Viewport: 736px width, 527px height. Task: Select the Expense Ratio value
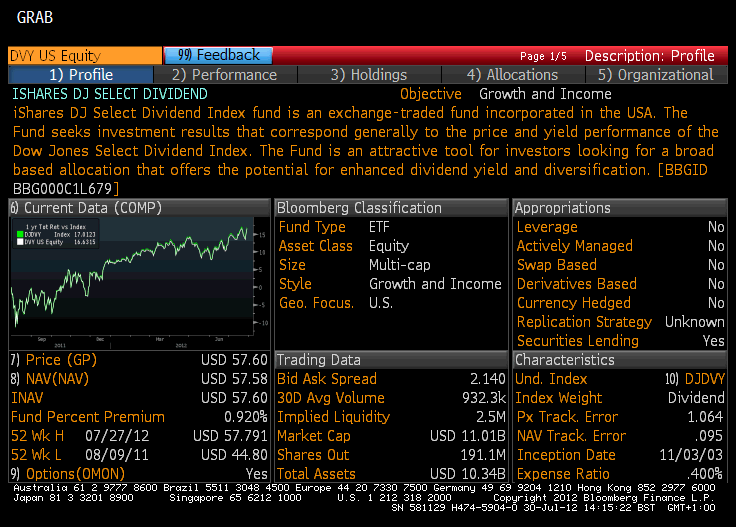click(705, 474)
